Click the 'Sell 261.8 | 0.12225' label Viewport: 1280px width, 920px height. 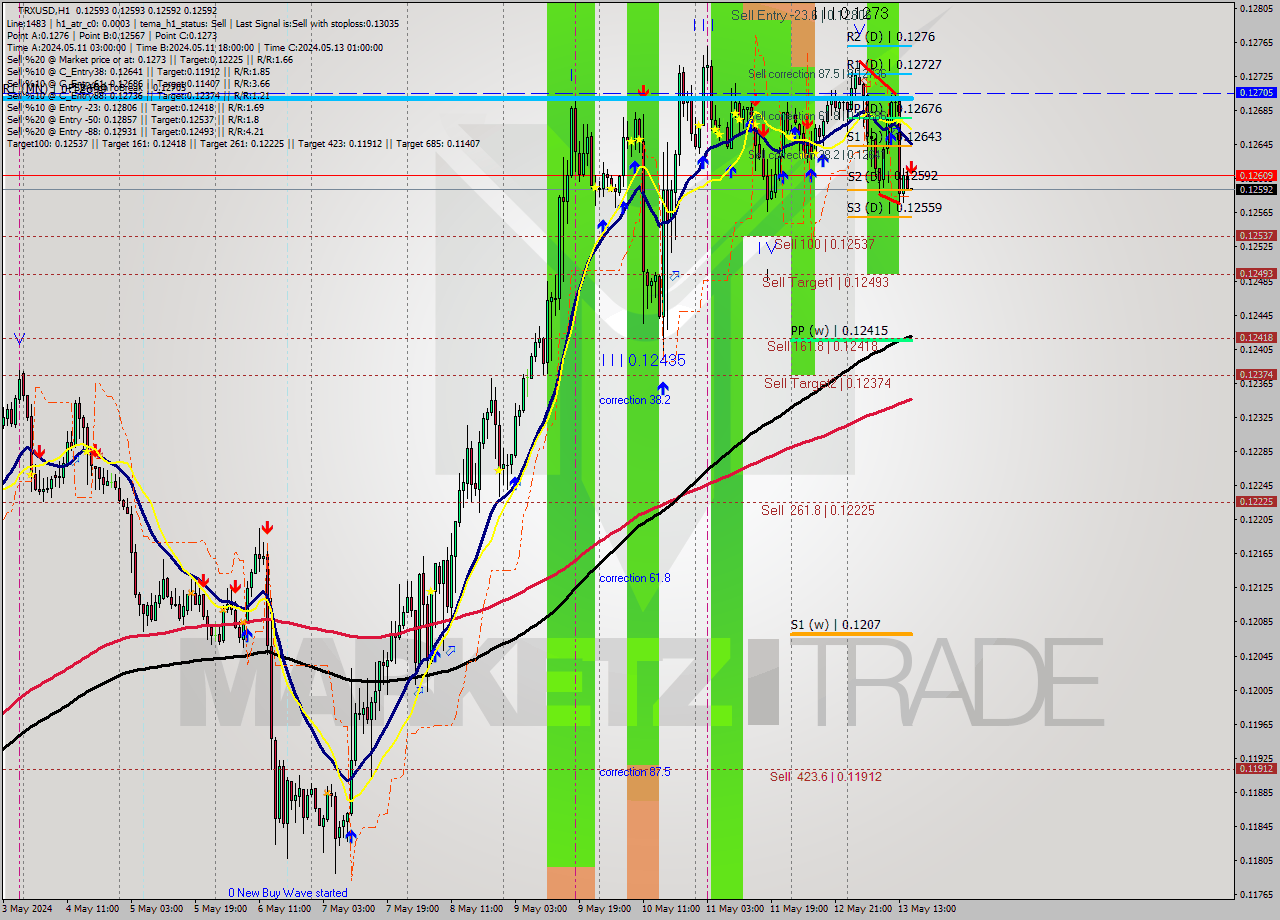818,510
